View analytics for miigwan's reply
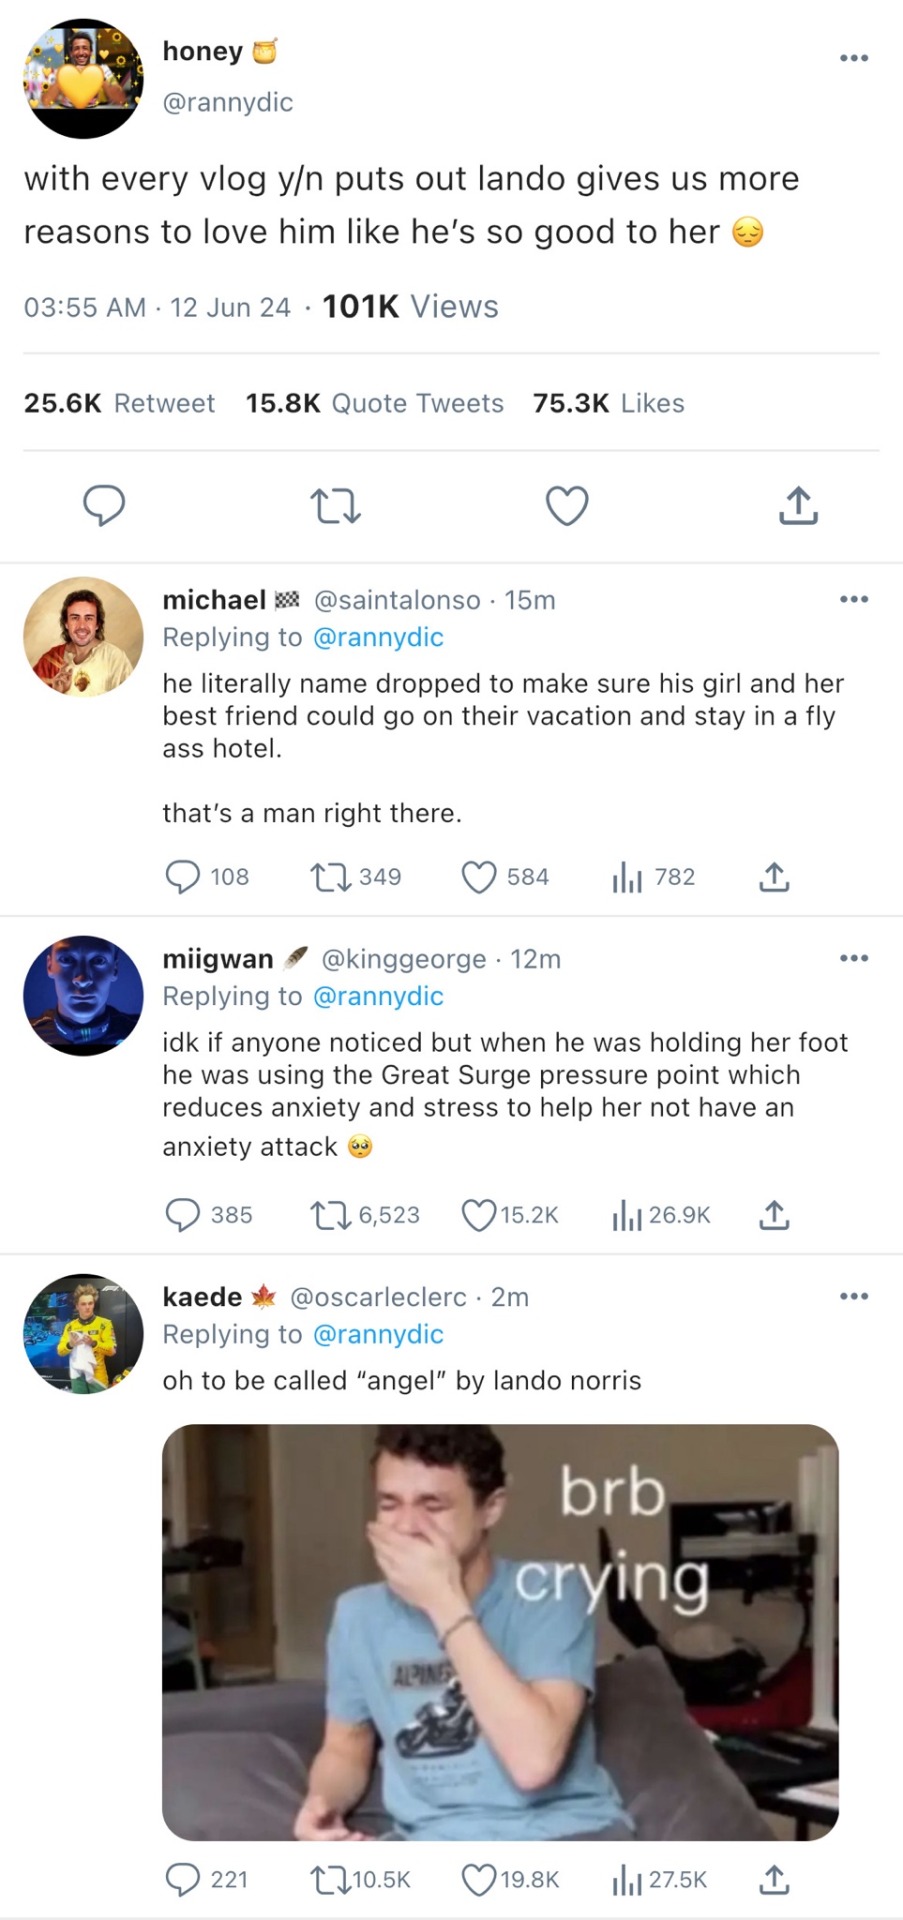 coord(627,1215)
